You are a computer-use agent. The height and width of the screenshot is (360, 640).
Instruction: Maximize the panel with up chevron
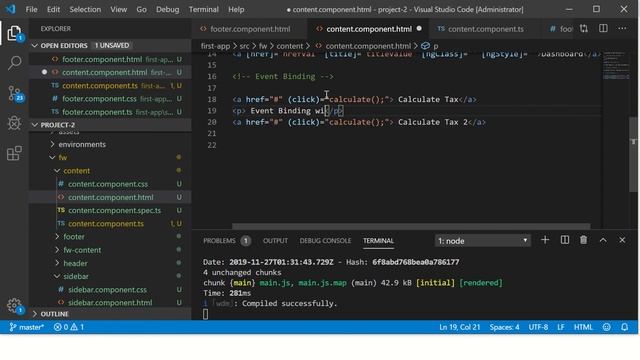[603, 240]
